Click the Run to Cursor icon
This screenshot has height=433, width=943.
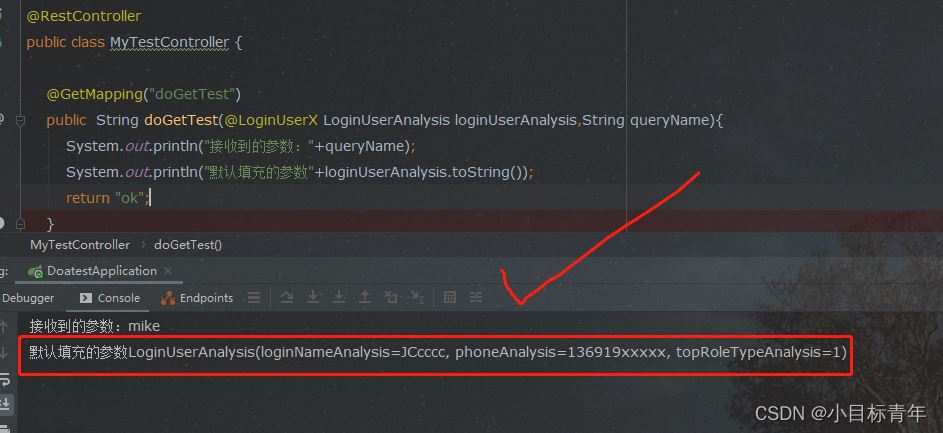417,297
